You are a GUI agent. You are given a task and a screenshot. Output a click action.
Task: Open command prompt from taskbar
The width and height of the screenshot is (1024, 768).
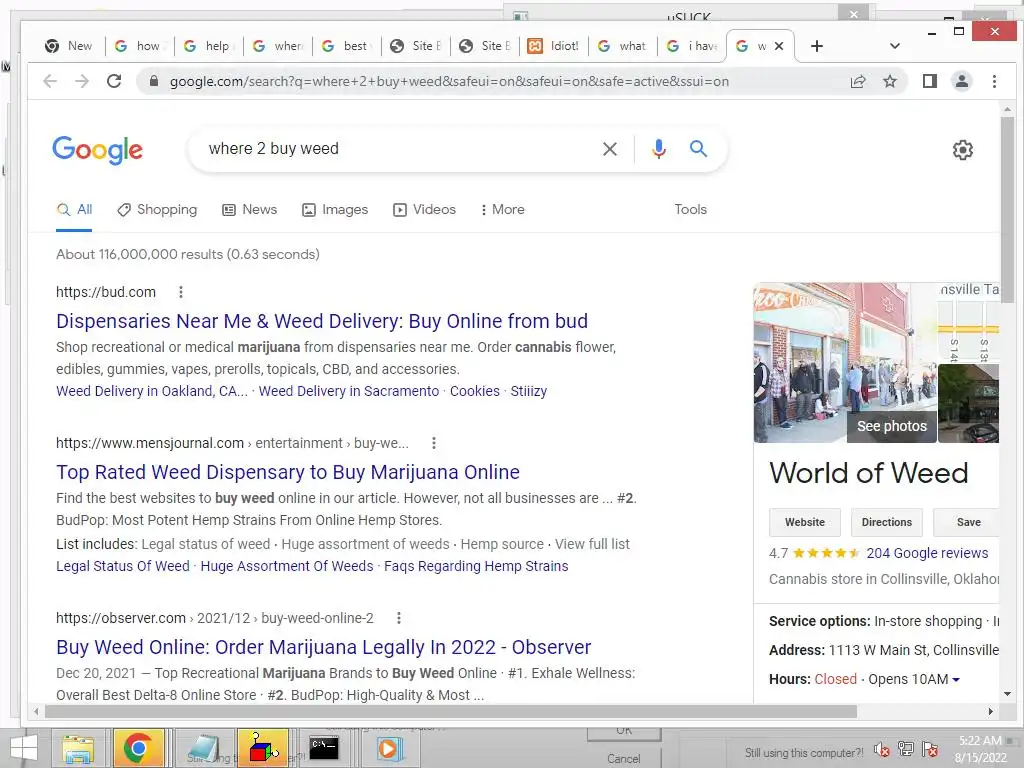tap(323, 748)
